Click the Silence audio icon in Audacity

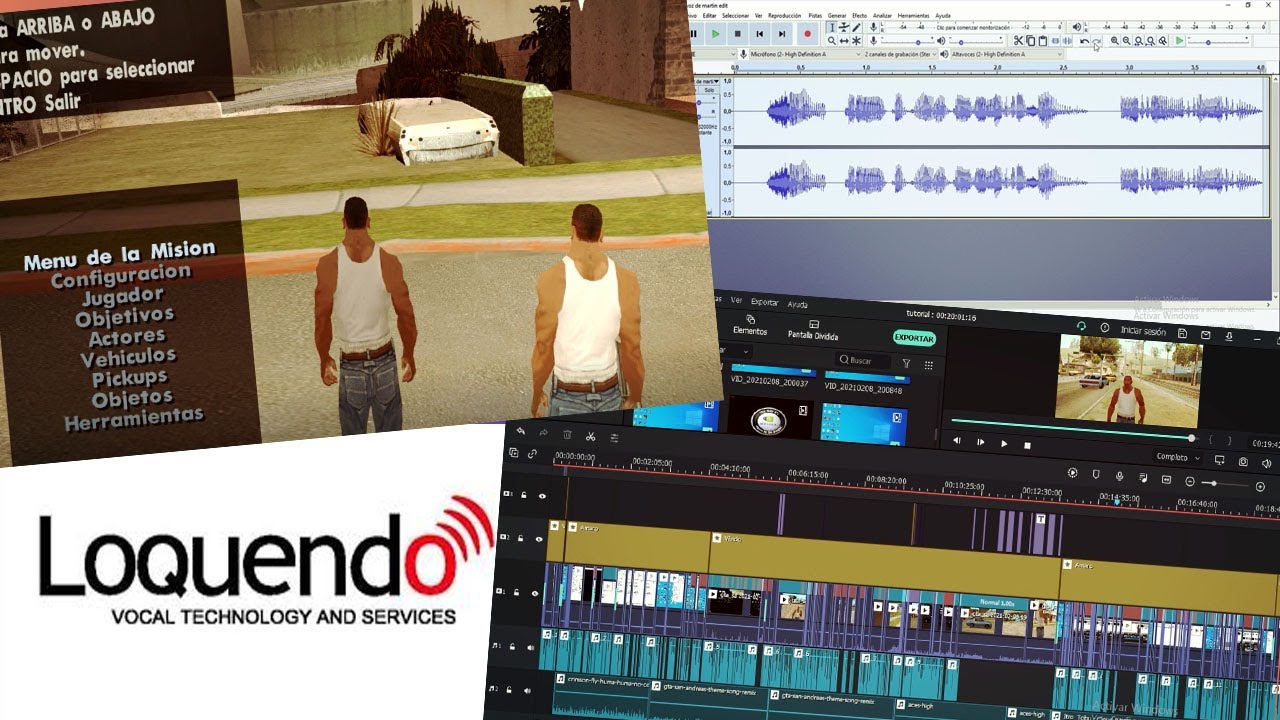[x=1068, y=41]
